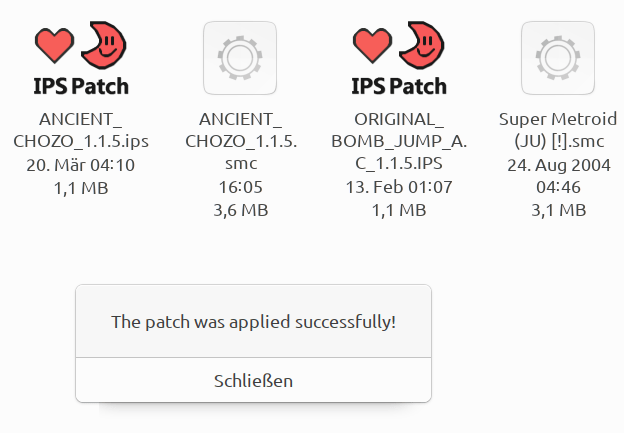This screenshot has width=624, height=433.
Task: Click the patch applied successfully message
Action: (x=253, y=322)
